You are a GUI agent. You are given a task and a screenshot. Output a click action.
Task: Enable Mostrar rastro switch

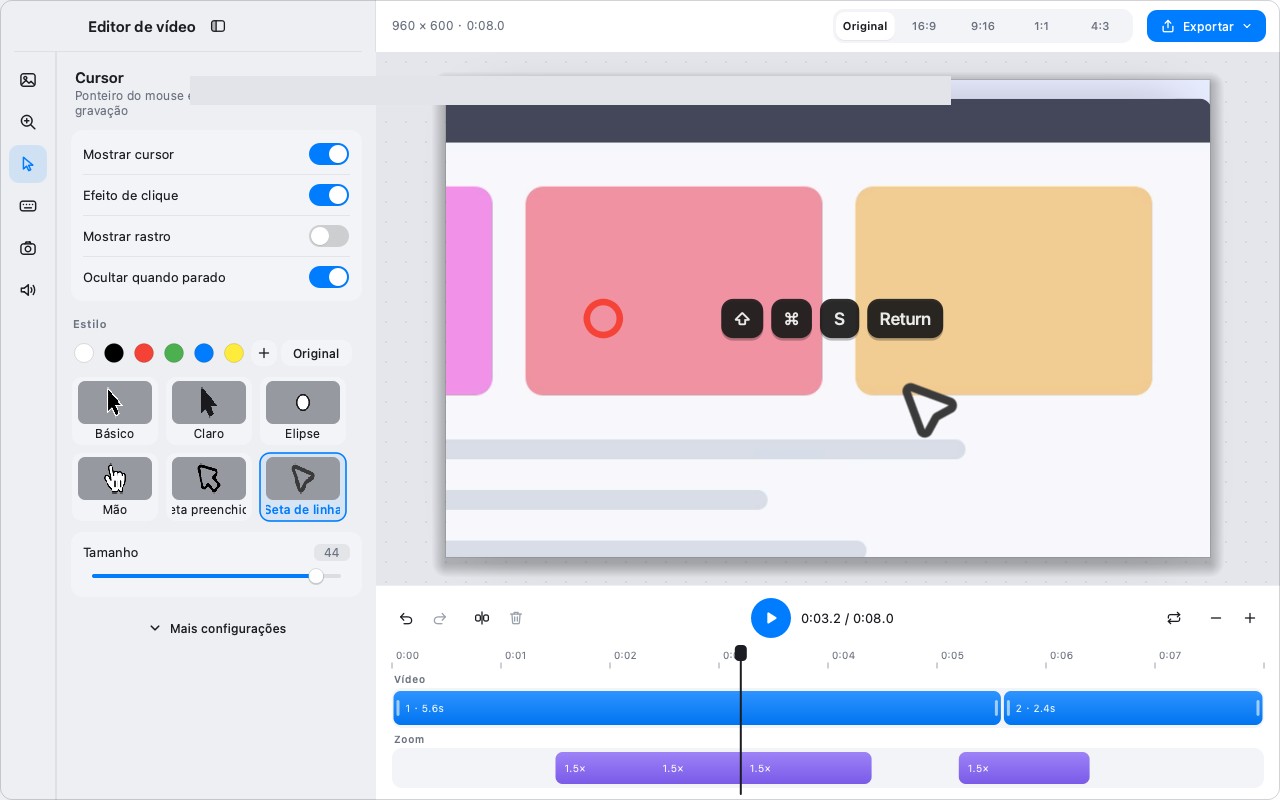[329, 236]
